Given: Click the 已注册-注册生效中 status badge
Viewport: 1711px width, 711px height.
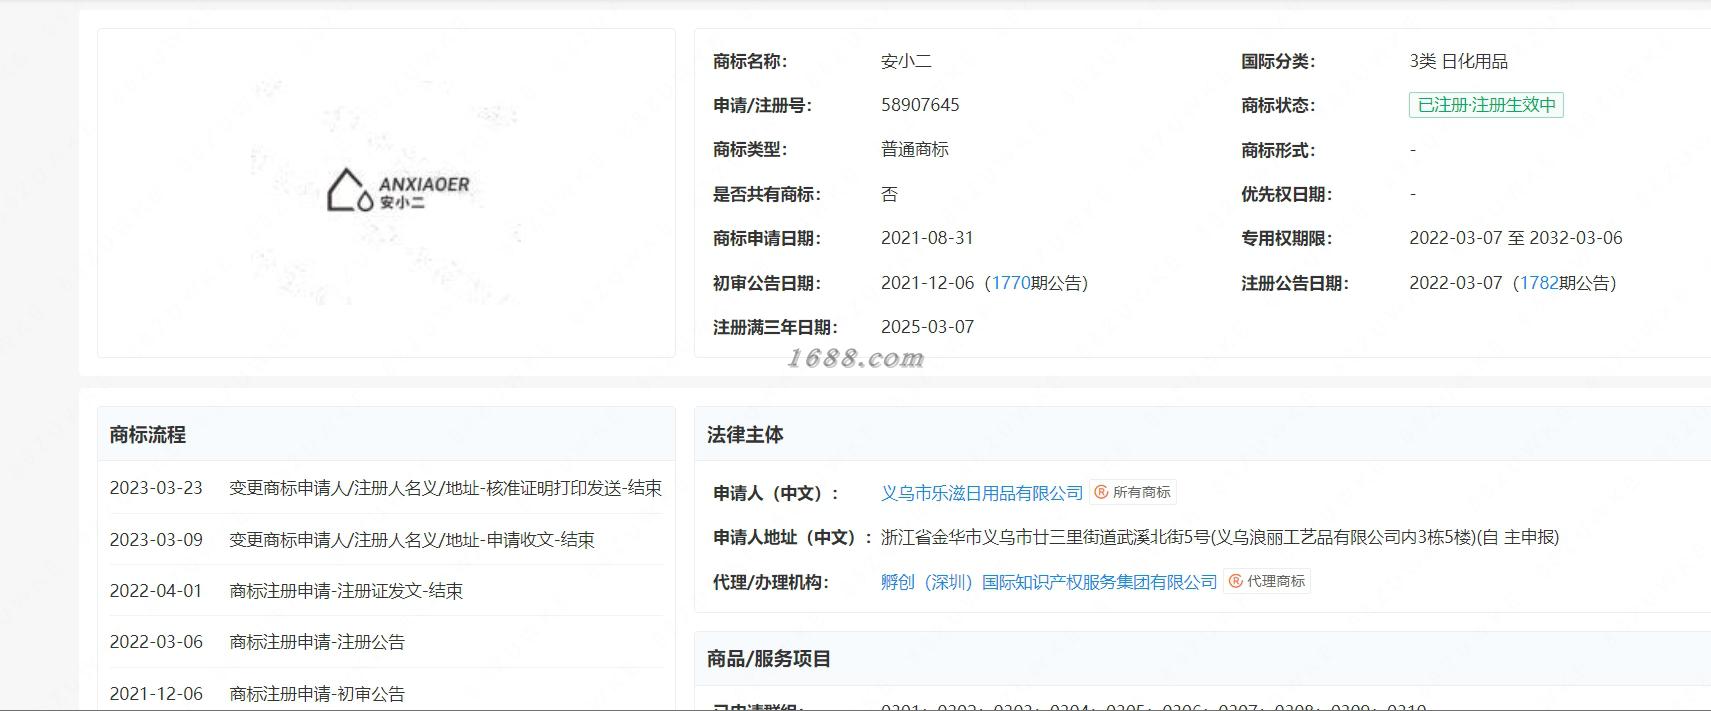Looking at the screenshot, I should point(1486,105).
